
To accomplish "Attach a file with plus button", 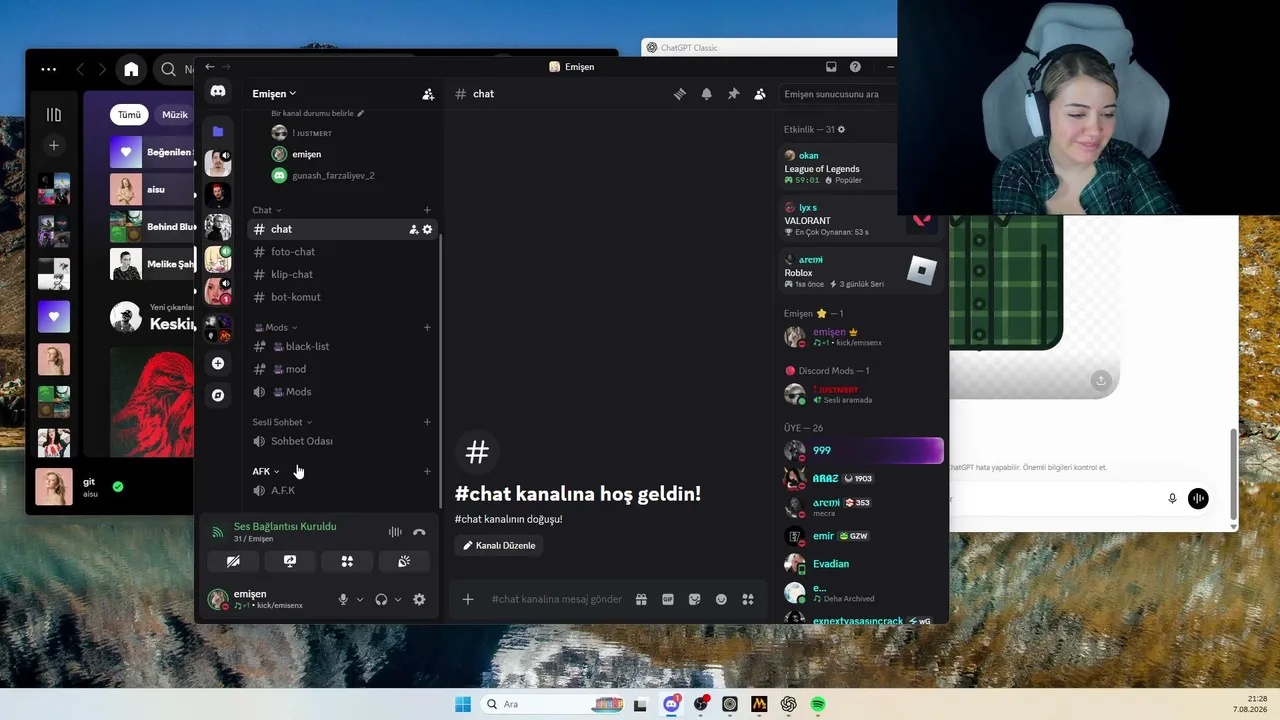I will coord(468,599).
